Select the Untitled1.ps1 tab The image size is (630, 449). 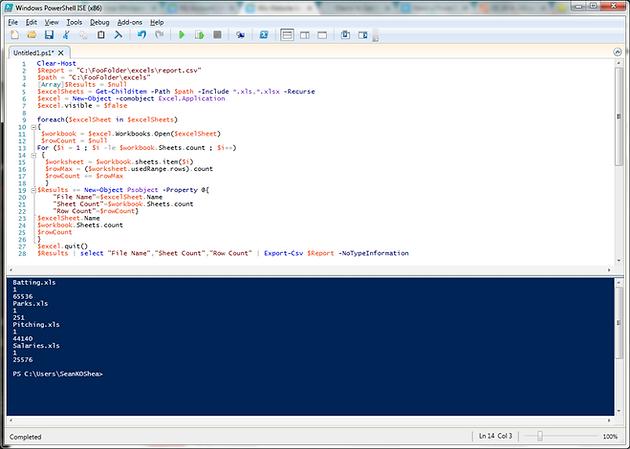point(34,53)
